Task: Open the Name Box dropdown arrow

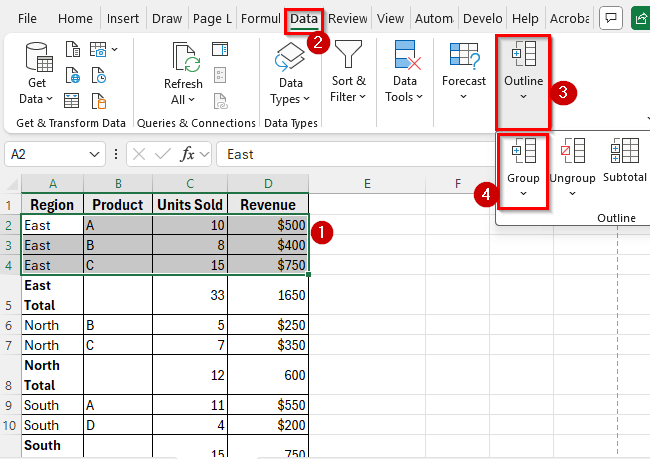Action: pos(94,155)
